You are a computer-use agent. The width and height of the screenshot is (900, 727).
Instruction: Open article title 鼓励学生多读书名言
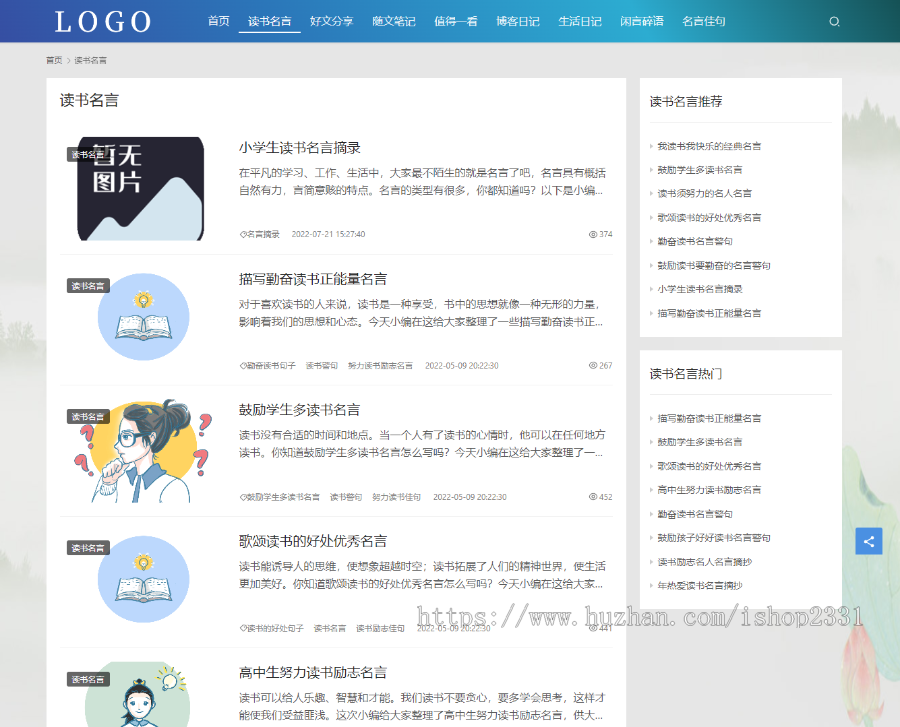point(300,410)
